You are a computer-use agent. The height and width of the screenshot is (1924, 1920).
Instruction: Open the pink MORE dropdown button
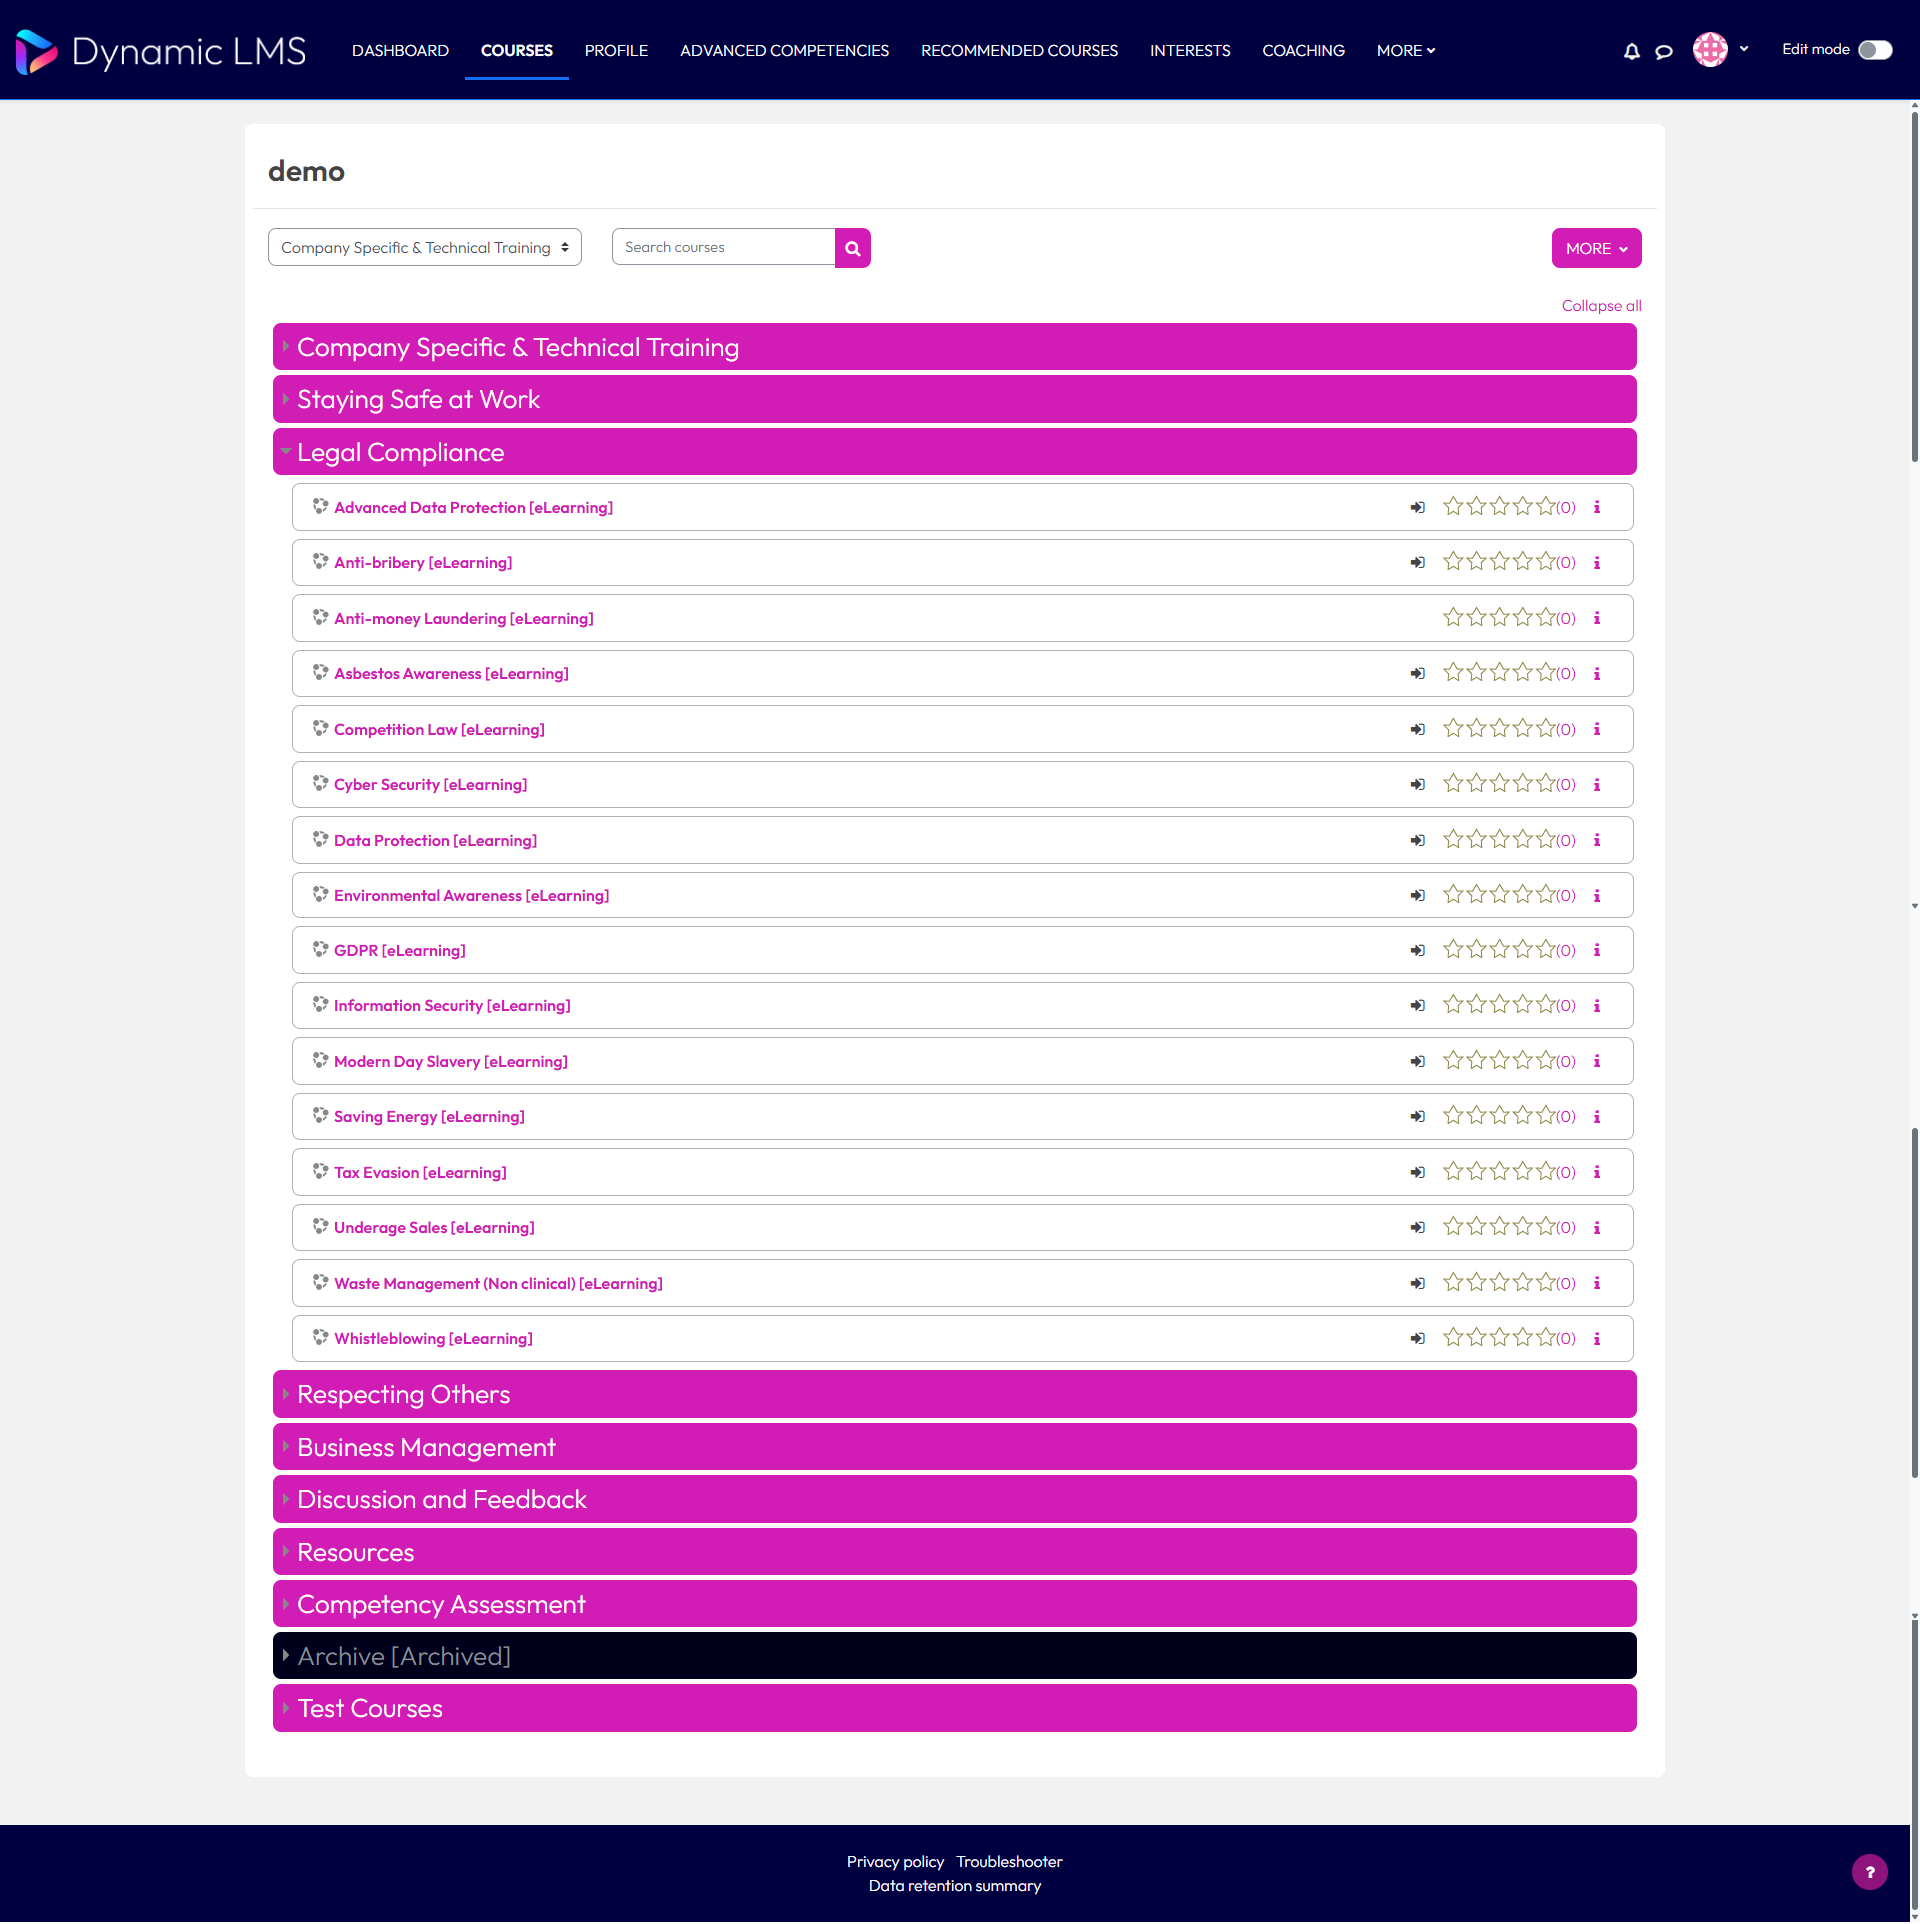(1596, 248)
